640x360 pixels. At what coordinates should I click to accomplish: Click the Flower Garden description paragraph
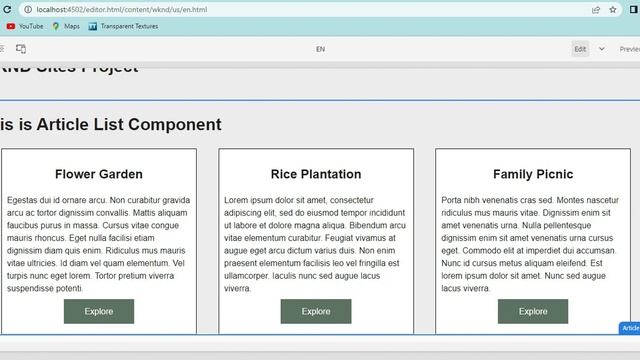[99, 244]
